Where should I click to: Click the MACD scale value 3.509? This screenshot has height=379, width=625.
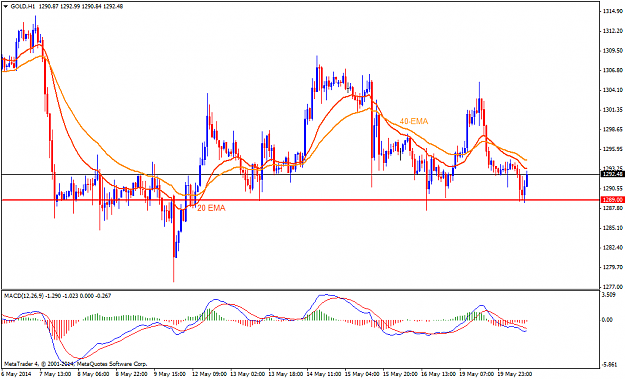pyautogui.click(x=609, y=295)
